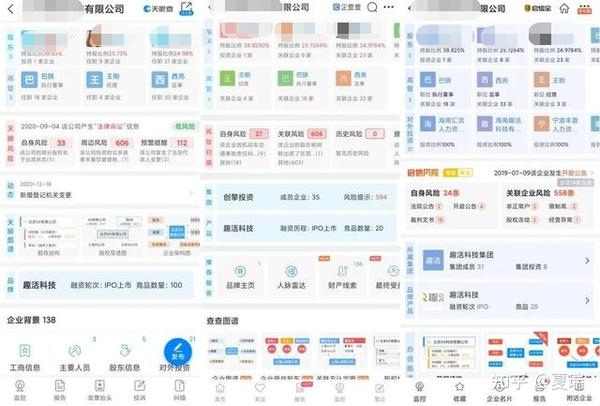Tap the Qixinbao home icon

pyautogui.click(x=564, y=8)
